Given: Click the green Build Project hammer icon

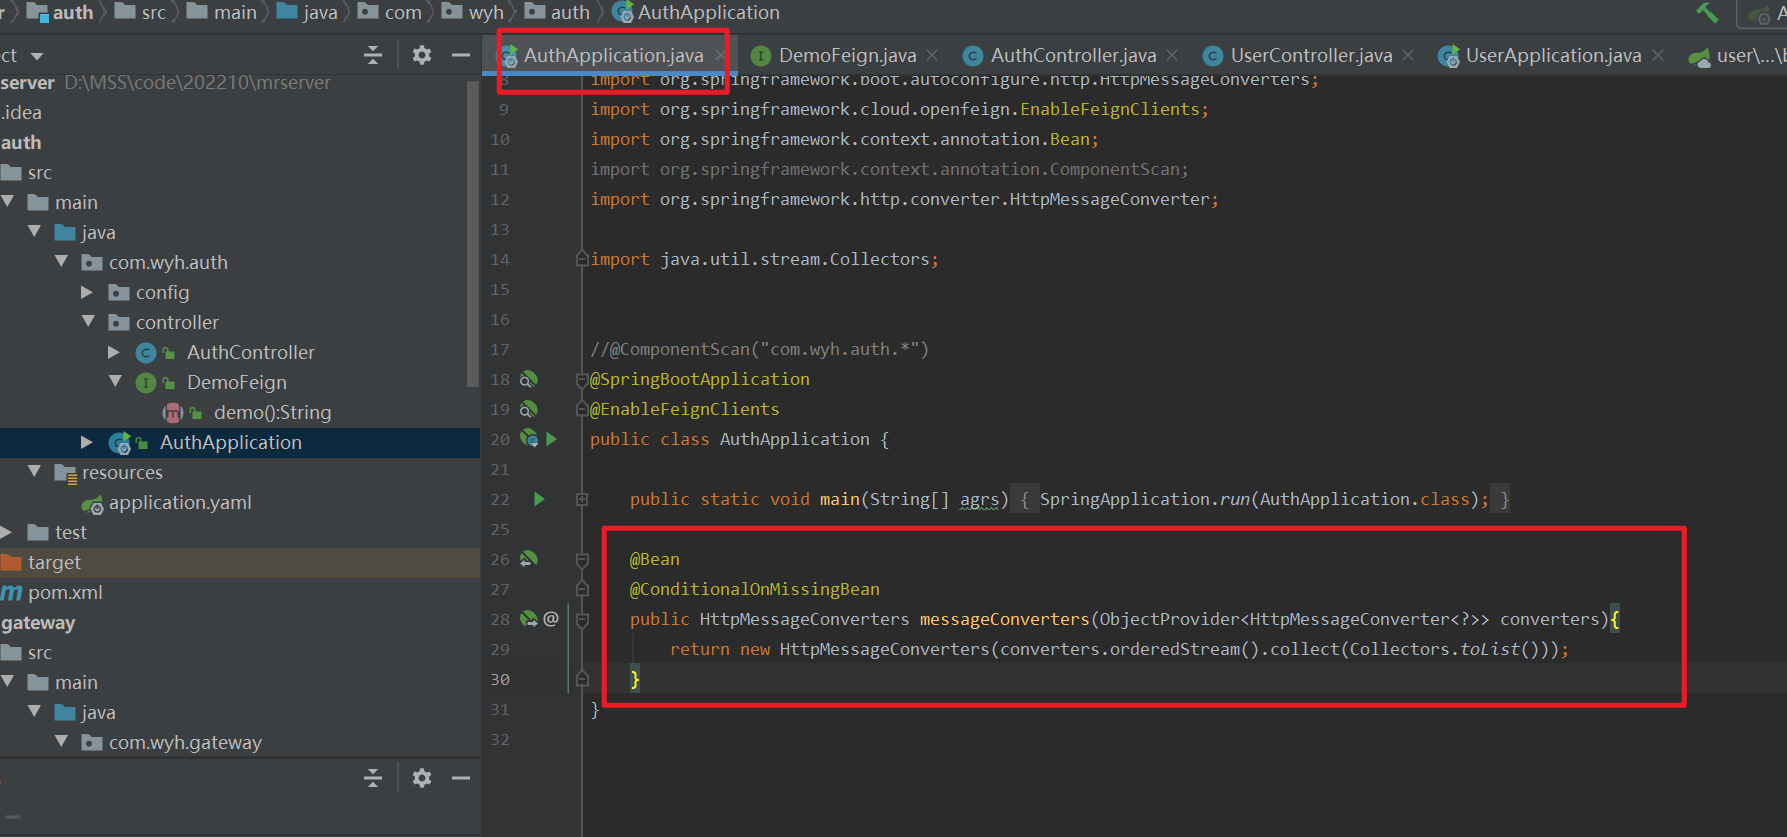Looking at the screenshot, I should [x=1707, y=13].
